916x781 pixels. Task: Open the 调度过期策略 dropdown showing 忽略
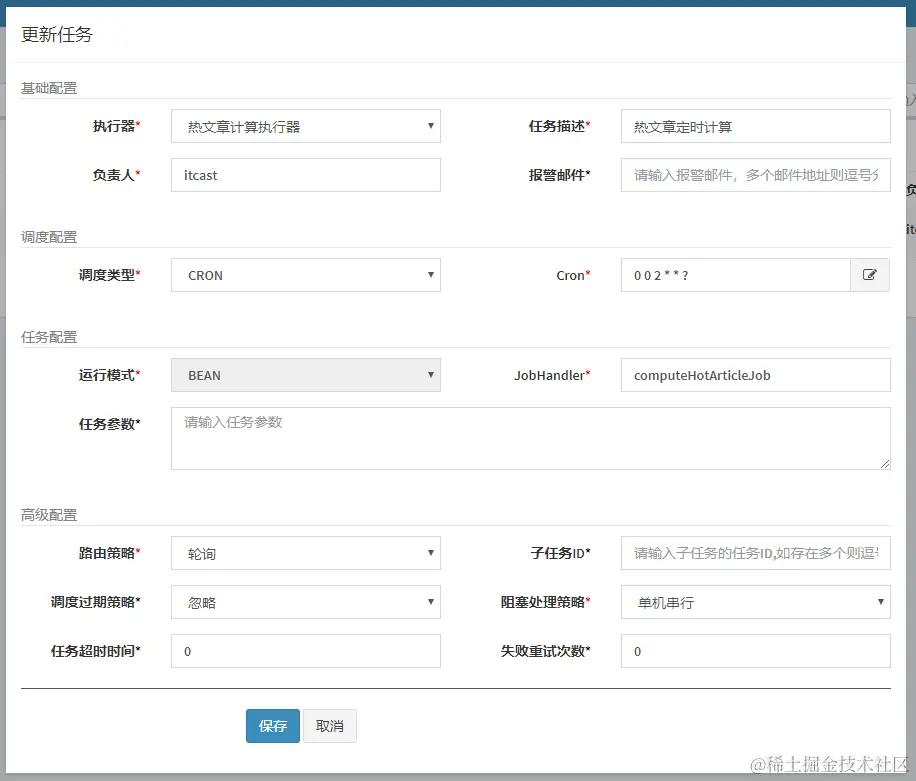[x=306, y=602]
